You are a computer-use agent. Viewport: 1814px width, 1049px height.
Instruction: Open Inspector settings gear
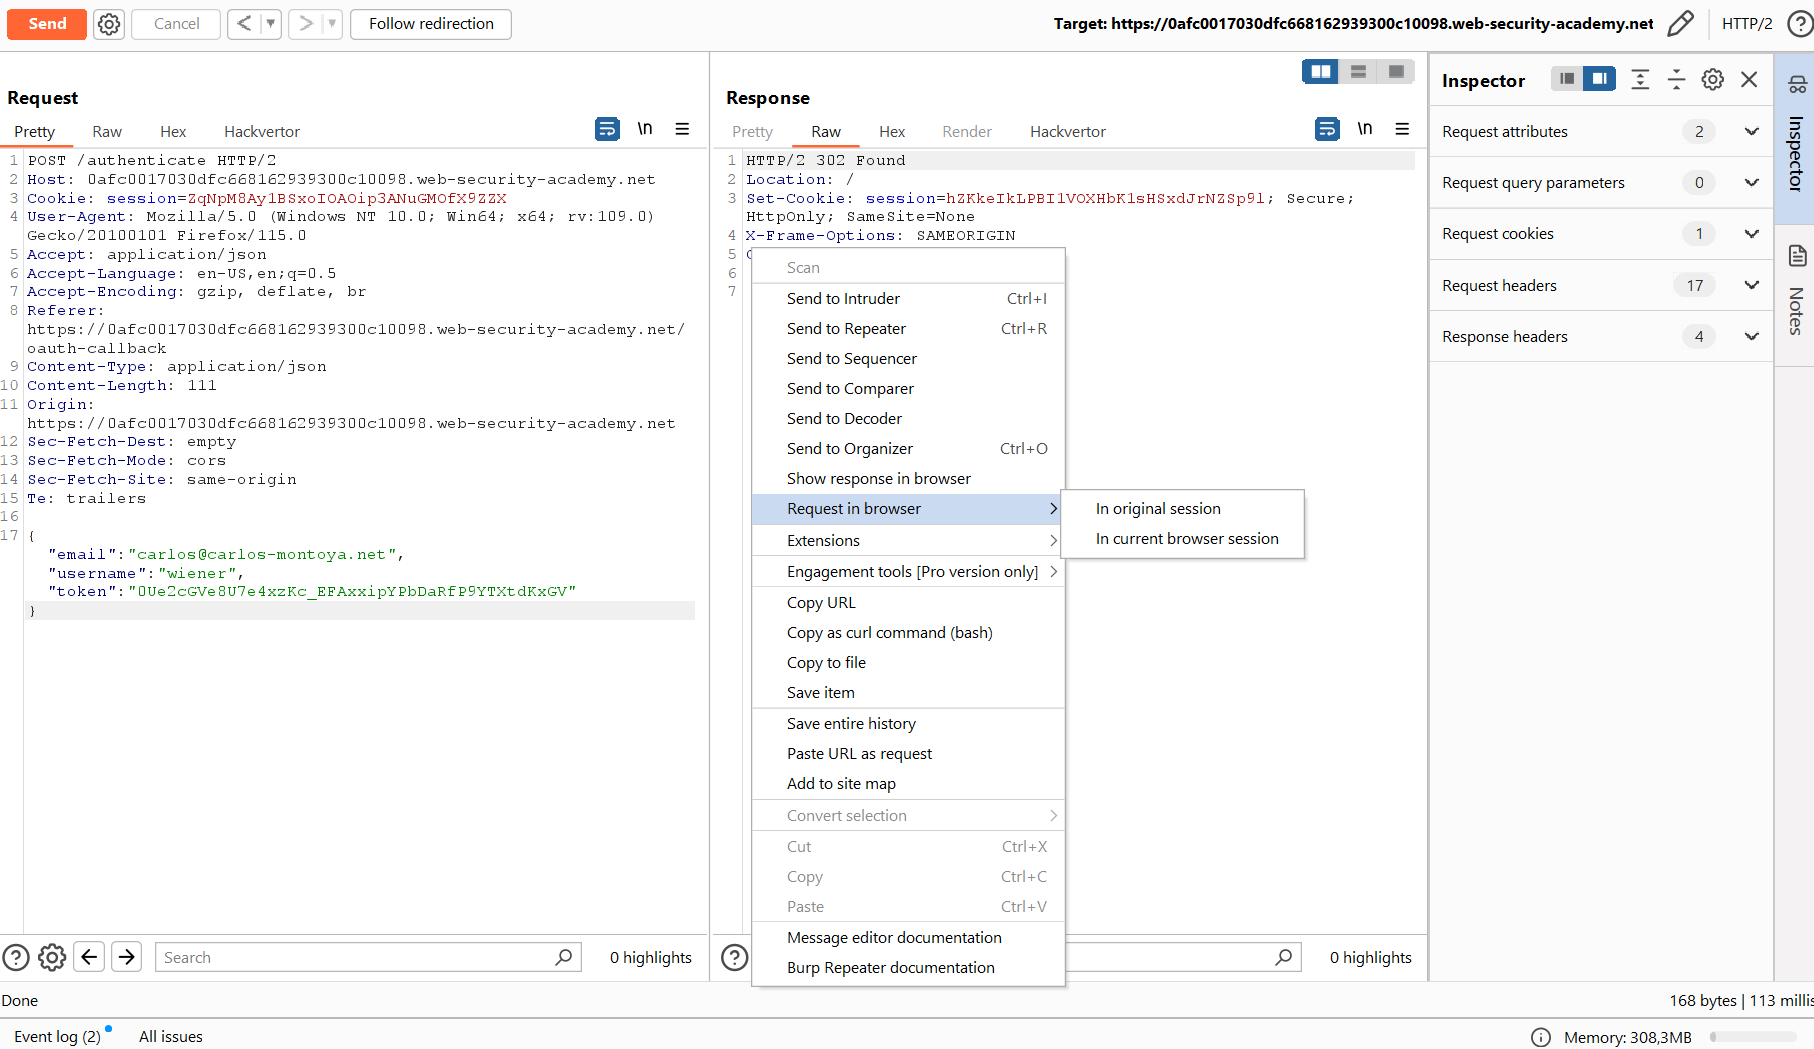[x=1713, y=80]
